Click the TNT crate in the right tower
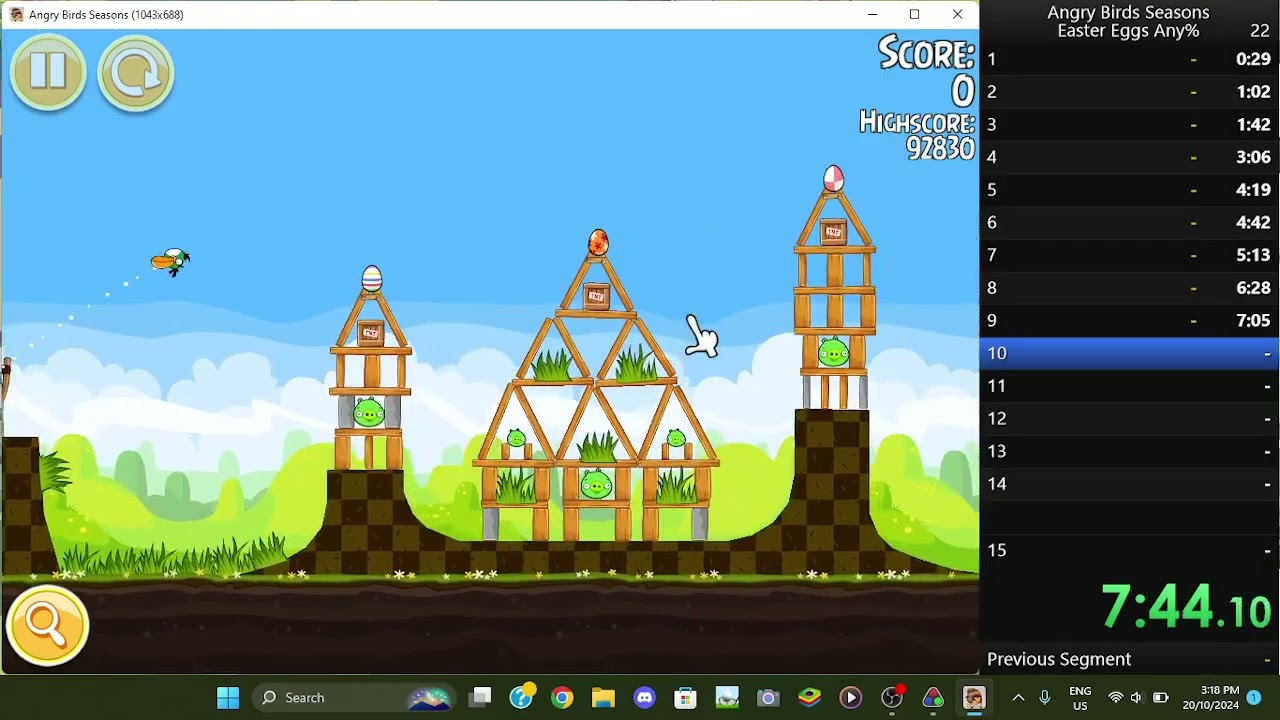1280x720 pixels. (x=833, y=233)
